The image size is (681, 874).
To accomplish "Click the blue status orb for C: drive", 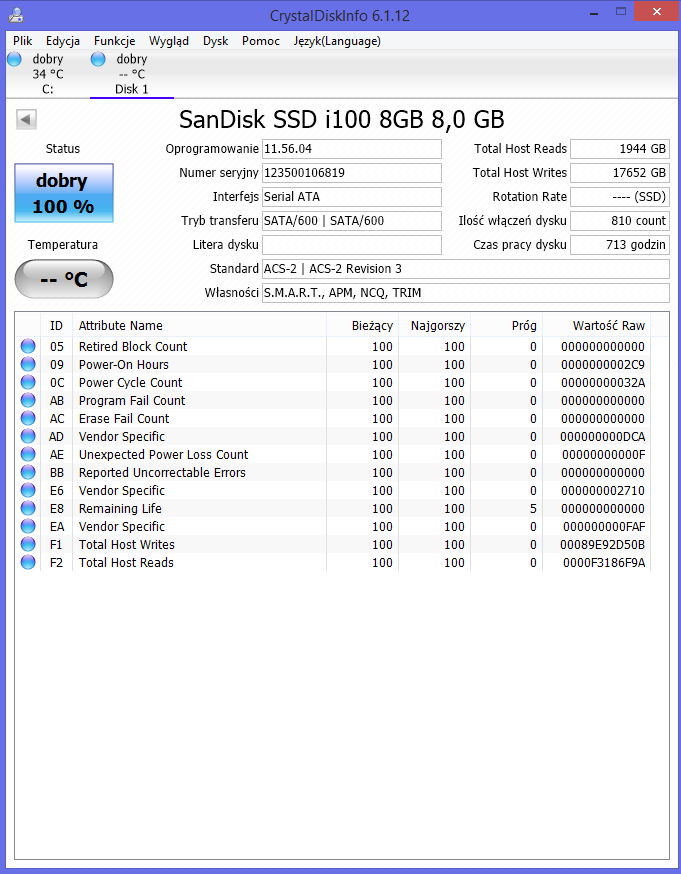I will (x=14, y=59).
